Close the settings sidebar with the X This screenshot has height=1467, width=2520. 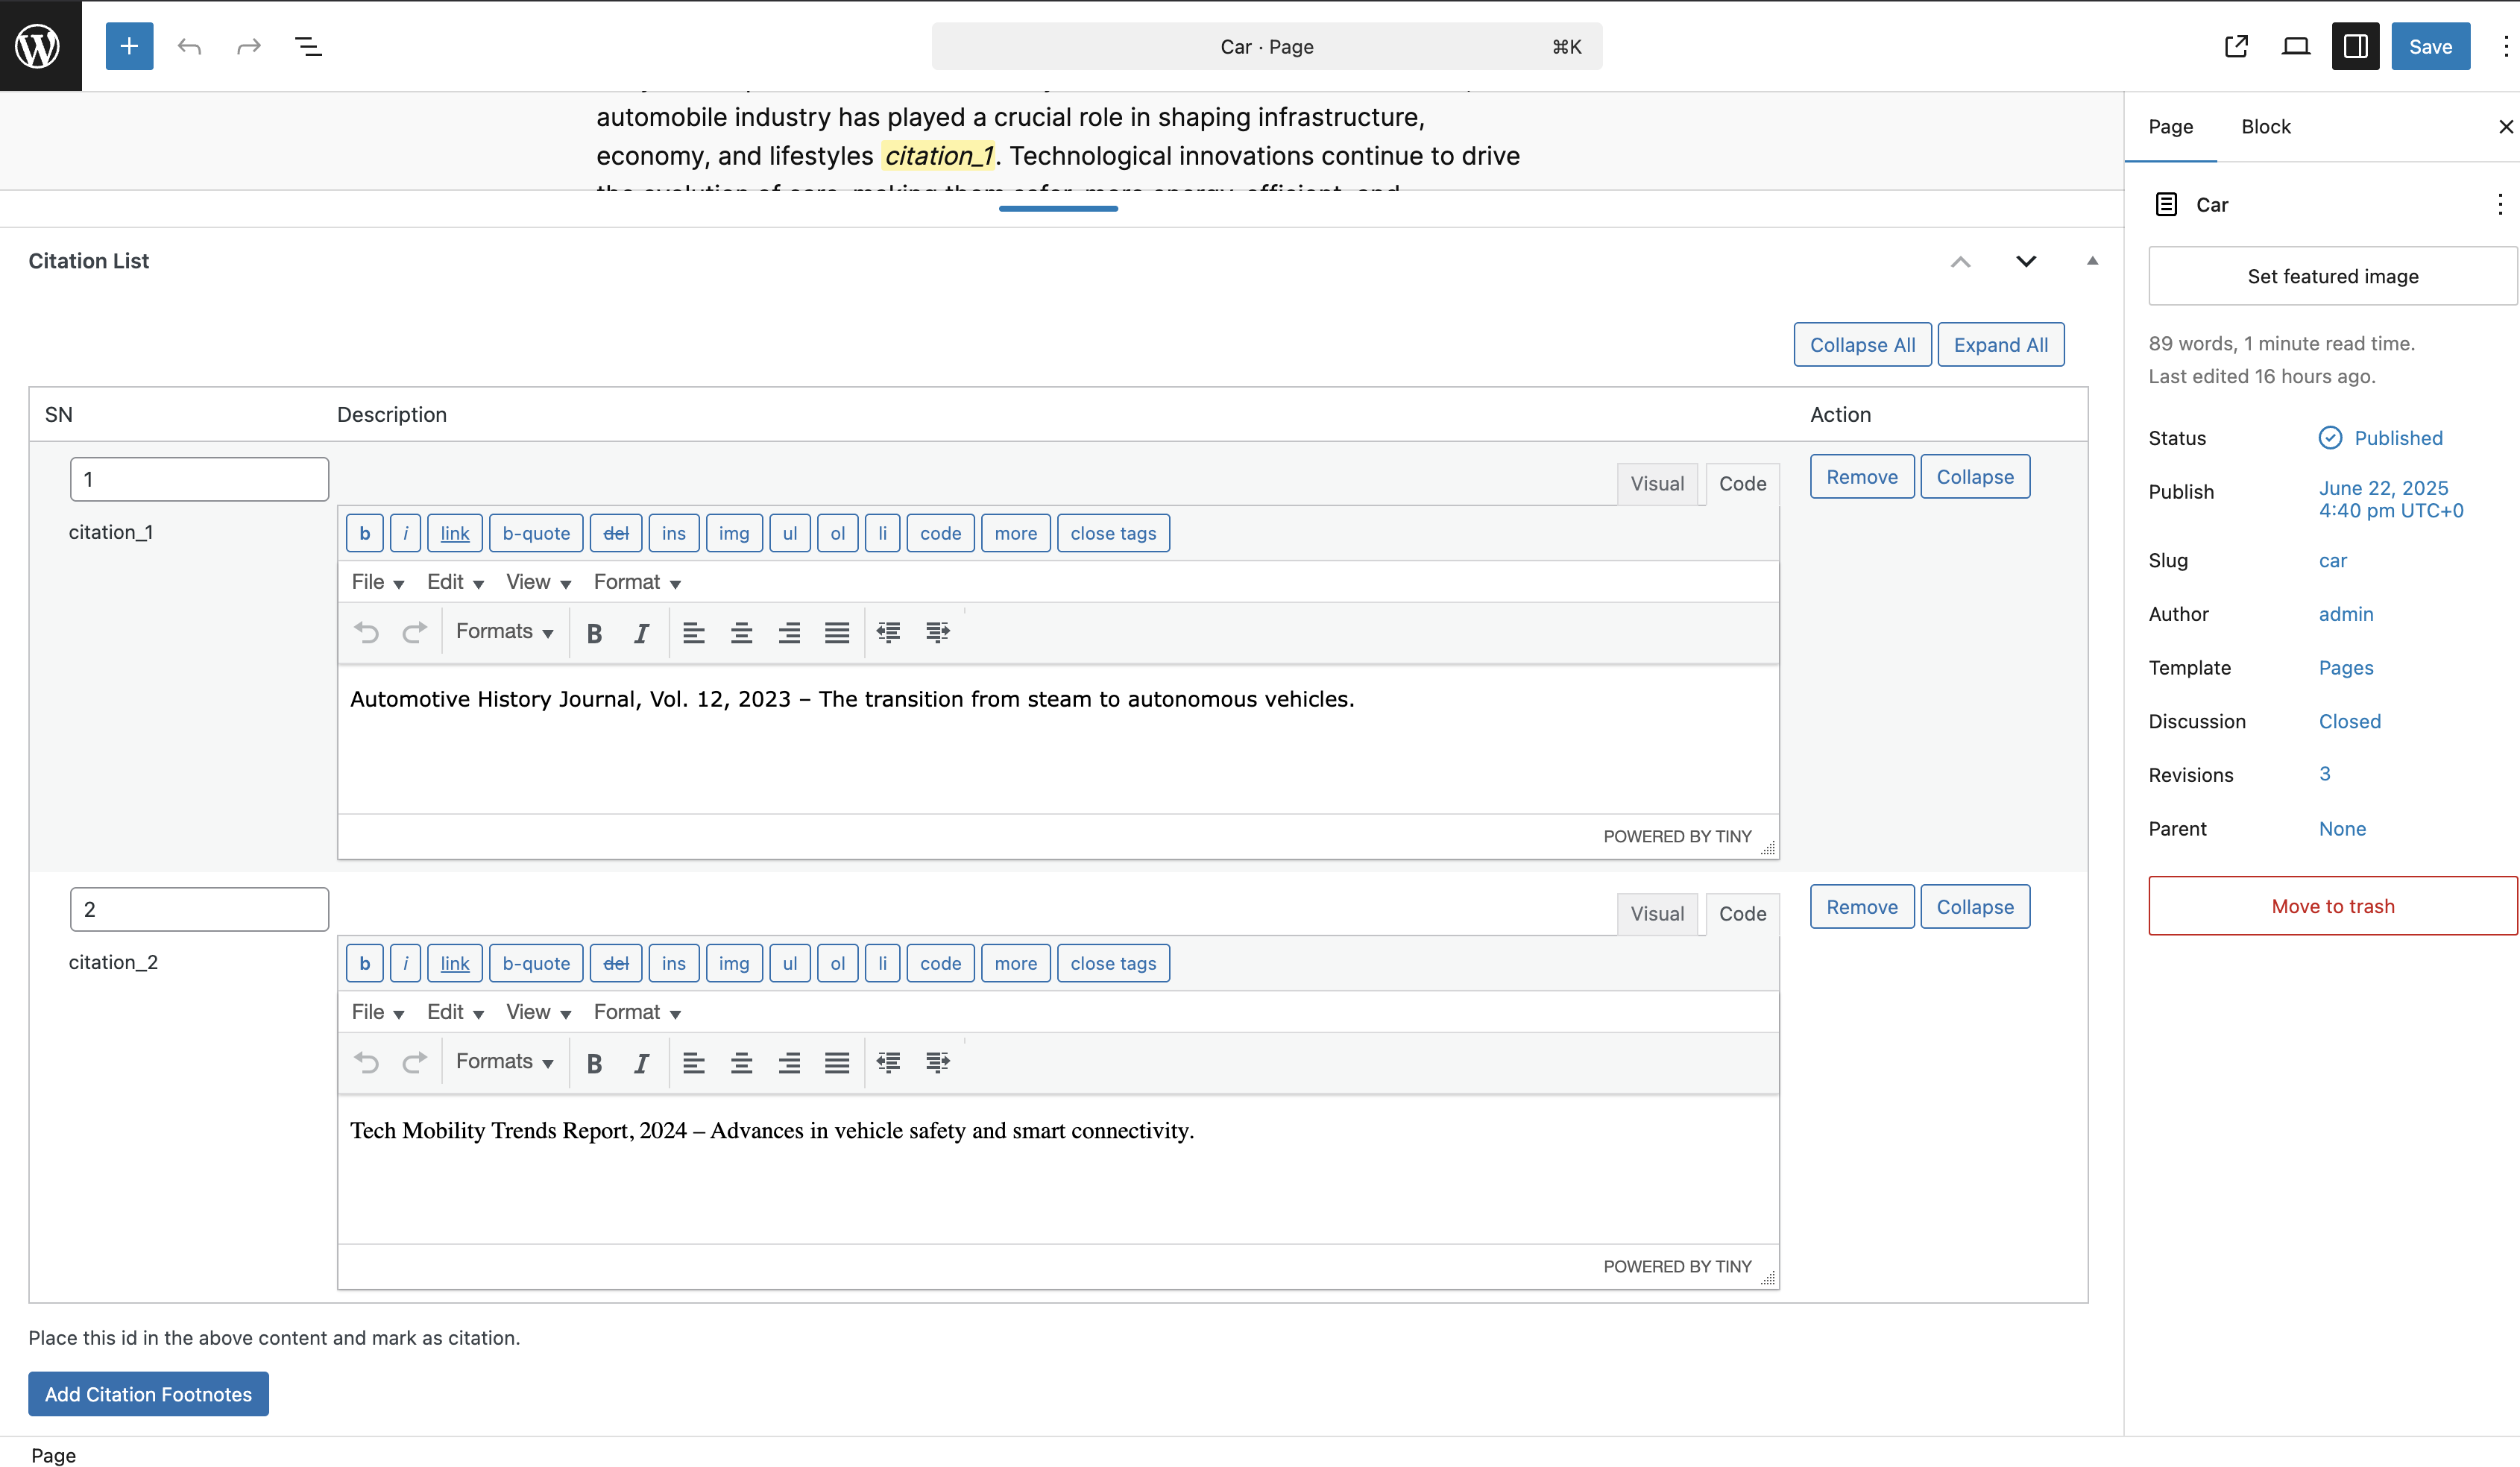click(x=2505, y=127)
